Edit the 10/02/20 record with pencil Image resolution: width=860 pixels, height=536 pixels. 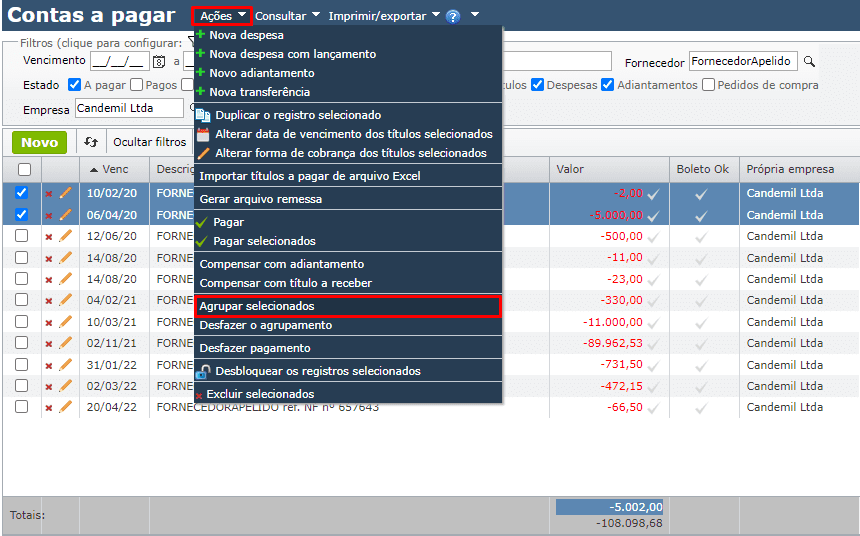[65, 193]
